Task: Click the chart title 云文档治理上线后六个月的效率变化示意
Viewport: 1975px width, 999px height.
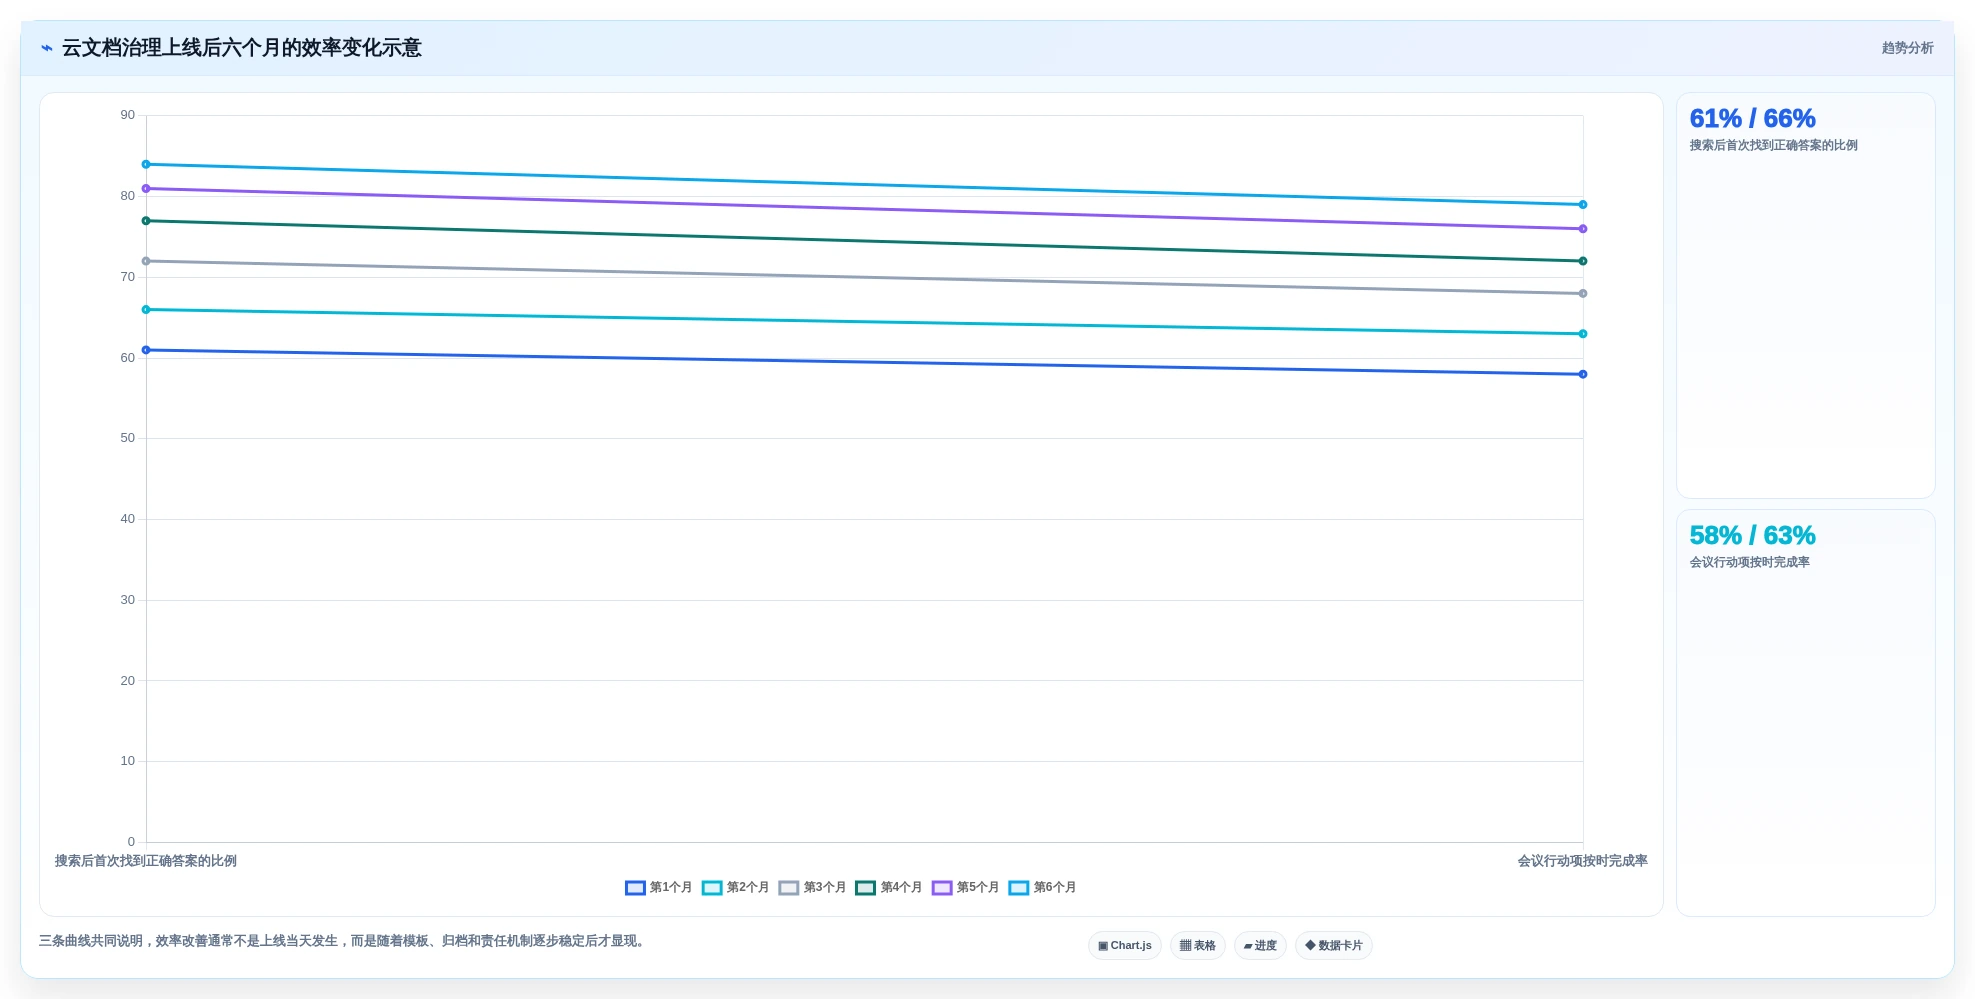Action: [x=242, y=48]
